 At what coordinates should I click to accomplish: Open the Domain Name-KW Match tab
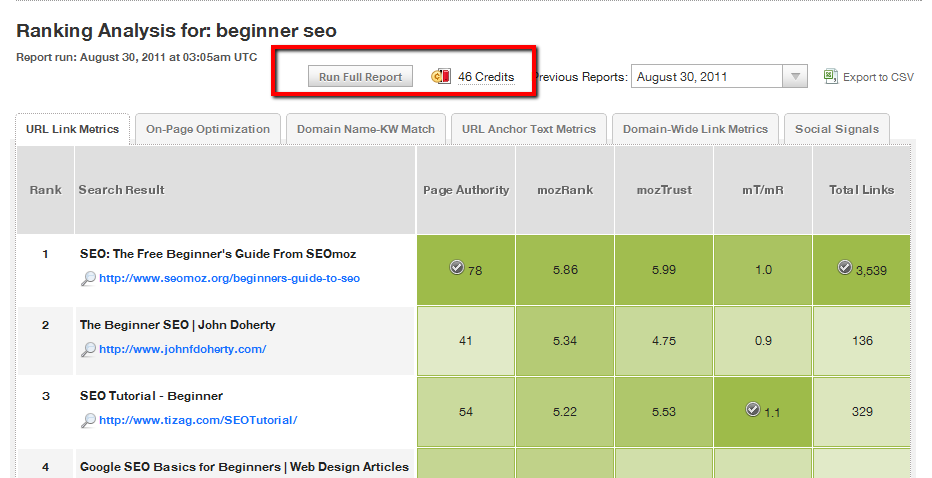pyautogui.click(x=366, y=129)
